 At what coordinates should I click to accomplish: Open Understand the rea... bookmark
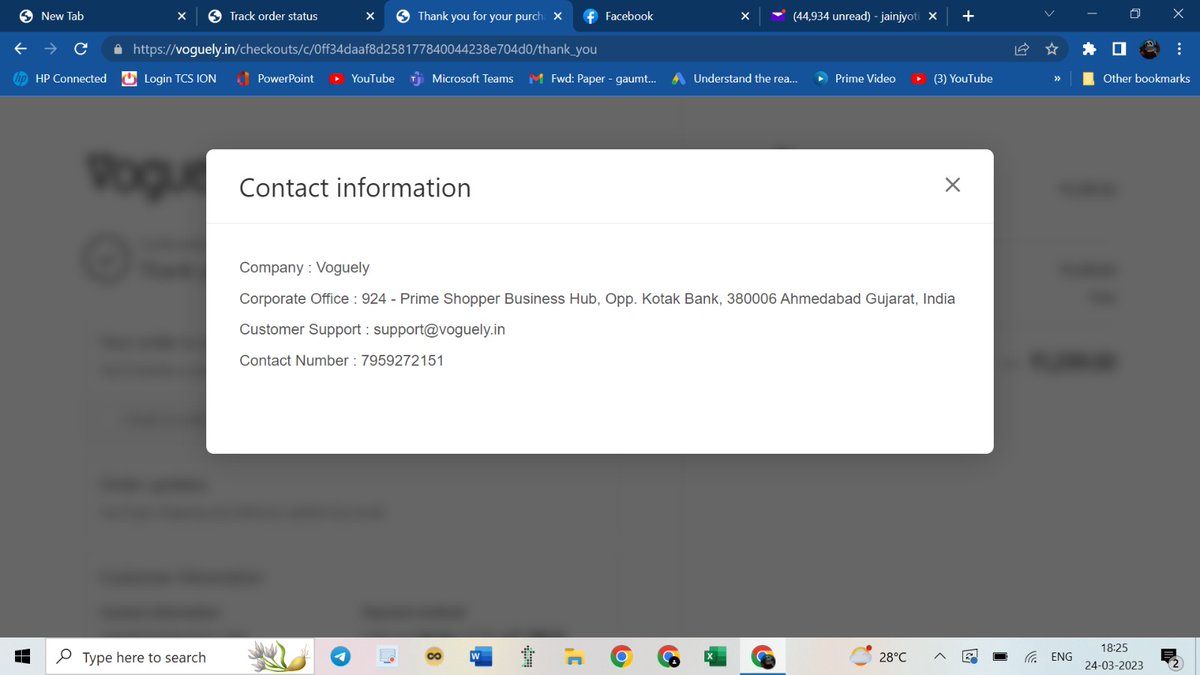point(735,78)
